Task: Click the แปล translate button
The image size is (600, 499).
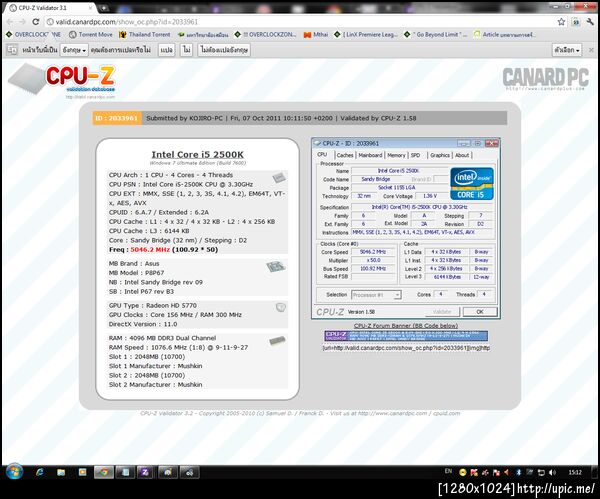Action: (x=166, y=50)
